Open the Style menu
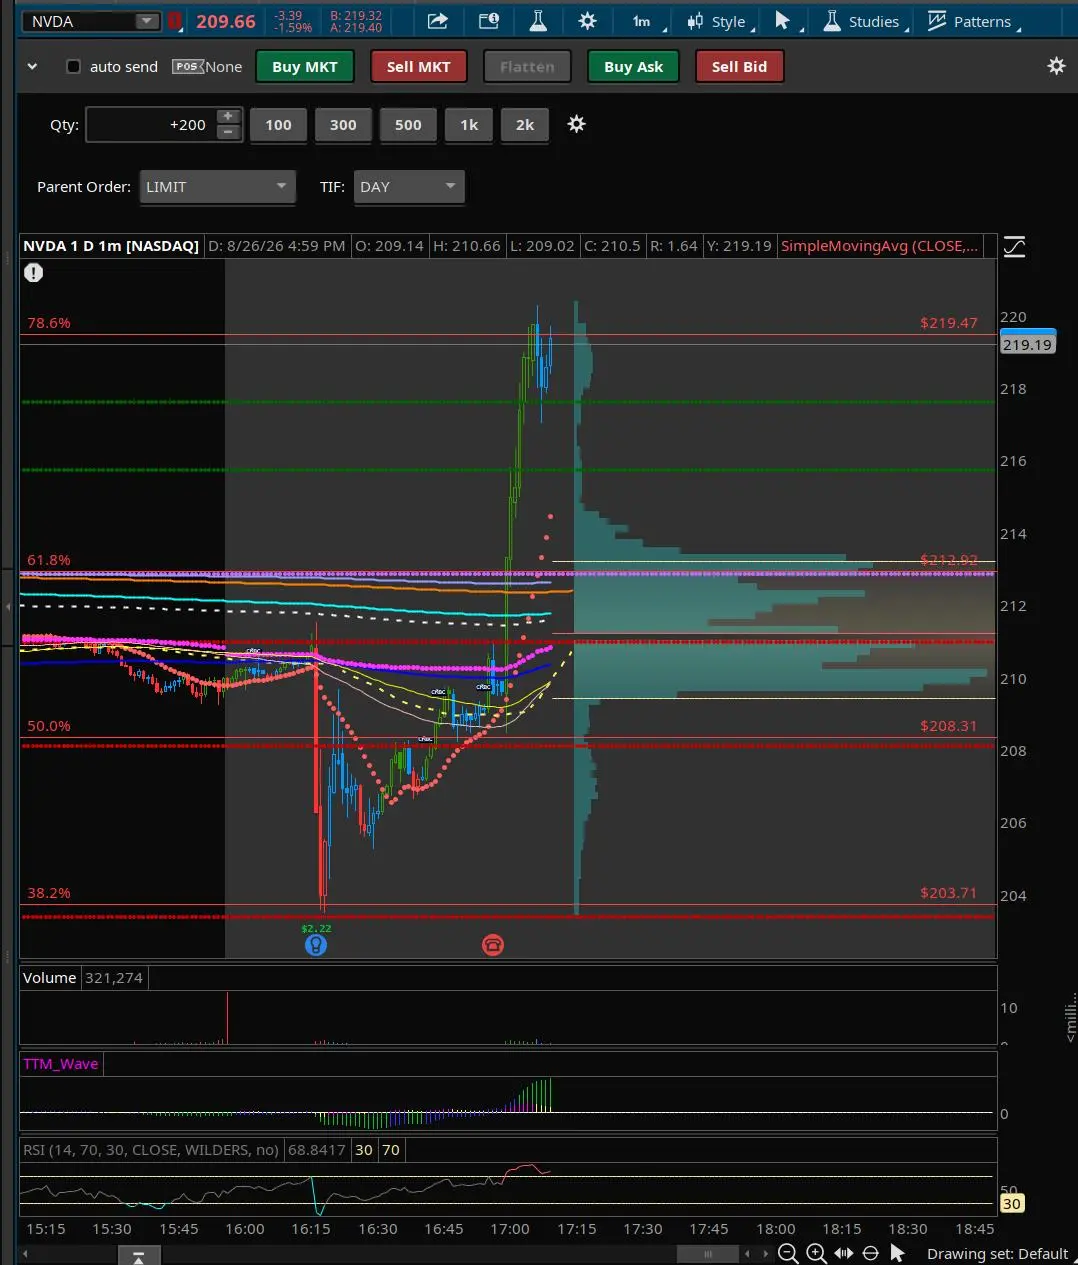Image resolution: width=1078 pixels, height=1265 pixels. tap(721, 21)
